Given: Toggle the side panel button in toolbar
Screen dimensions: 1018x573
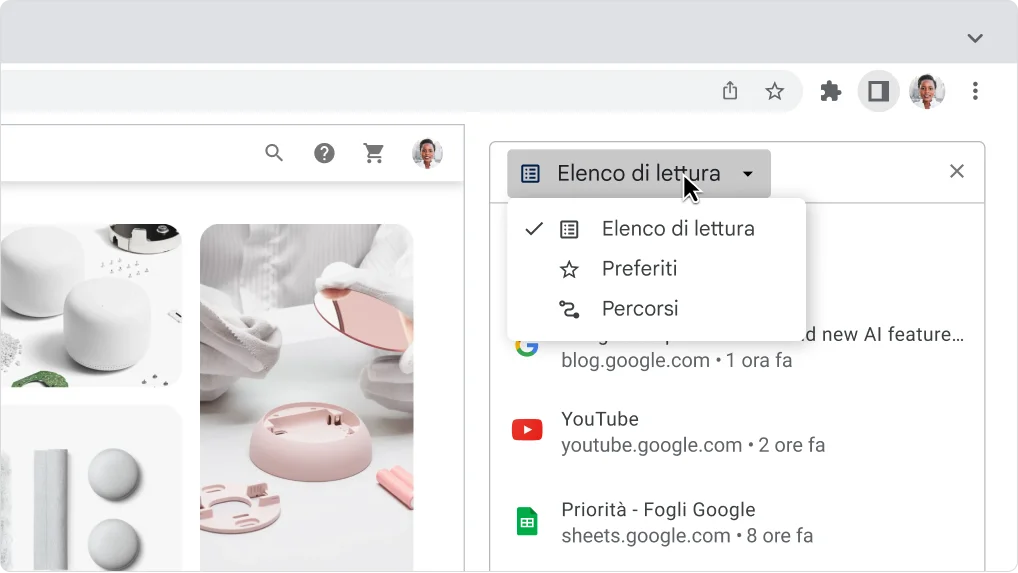Looking at the screenshot, I should (878, 91).
